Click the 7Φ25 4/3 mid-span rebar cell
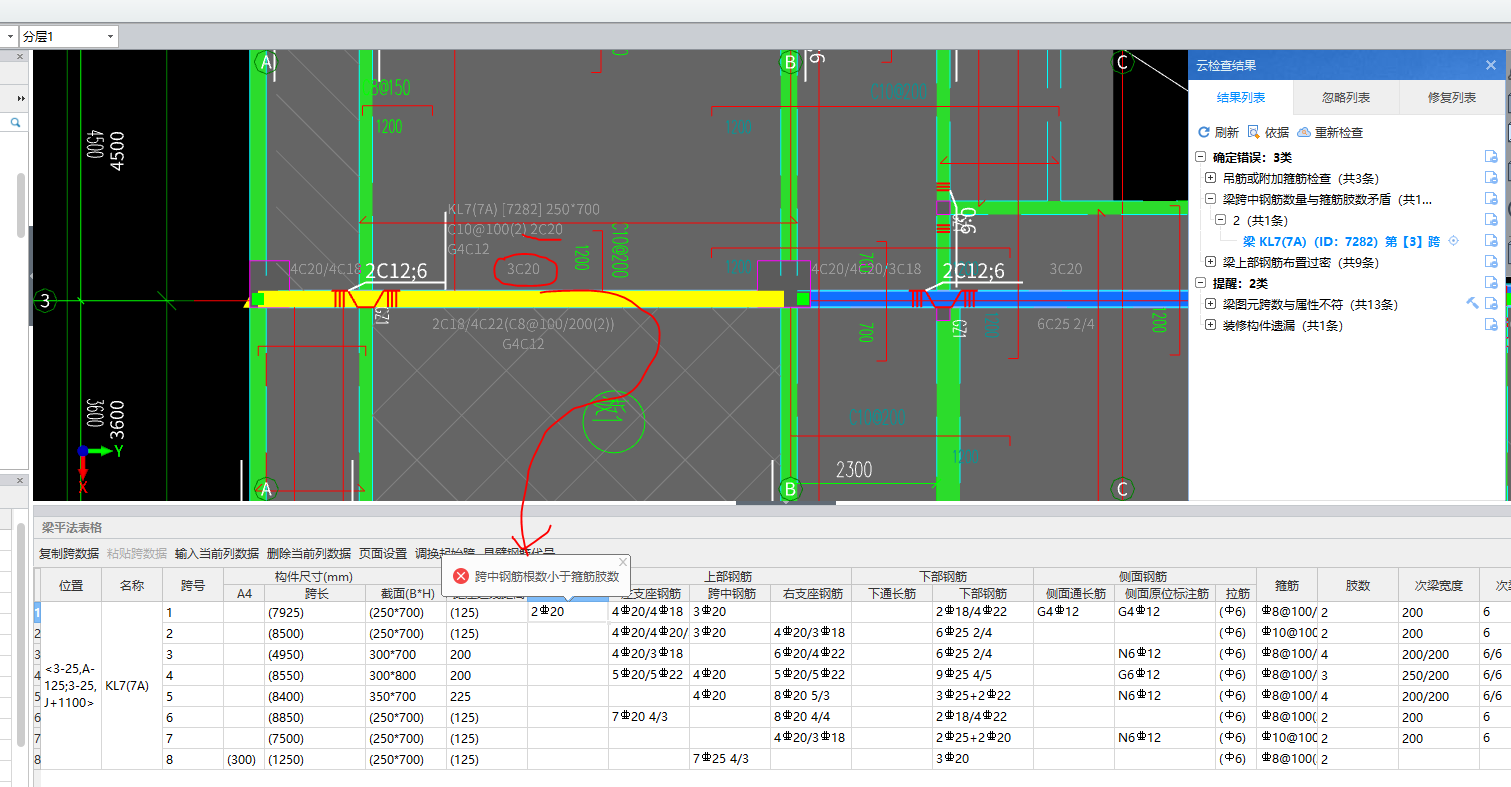 (730, 758)
